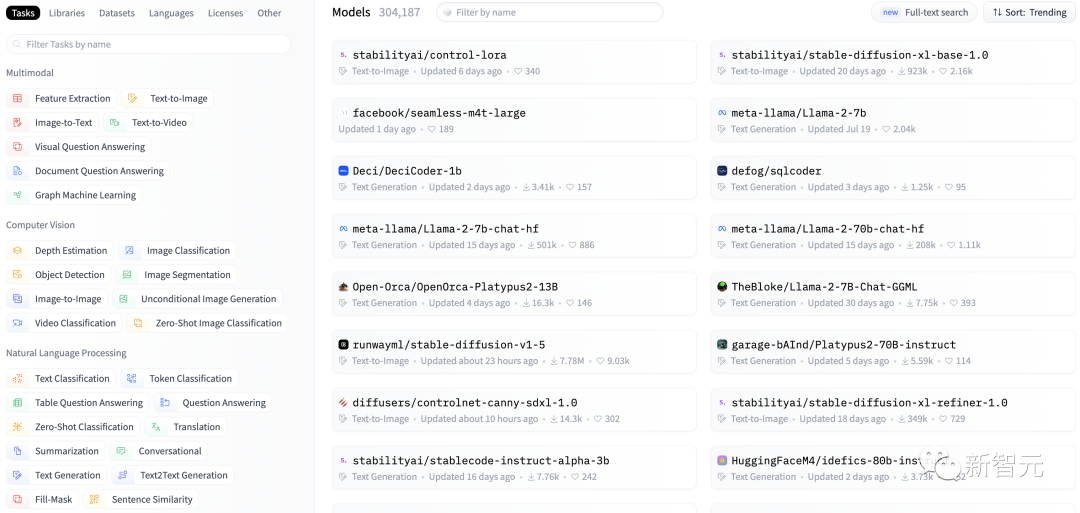Switch to the Datasets tab

coord(117,13)
